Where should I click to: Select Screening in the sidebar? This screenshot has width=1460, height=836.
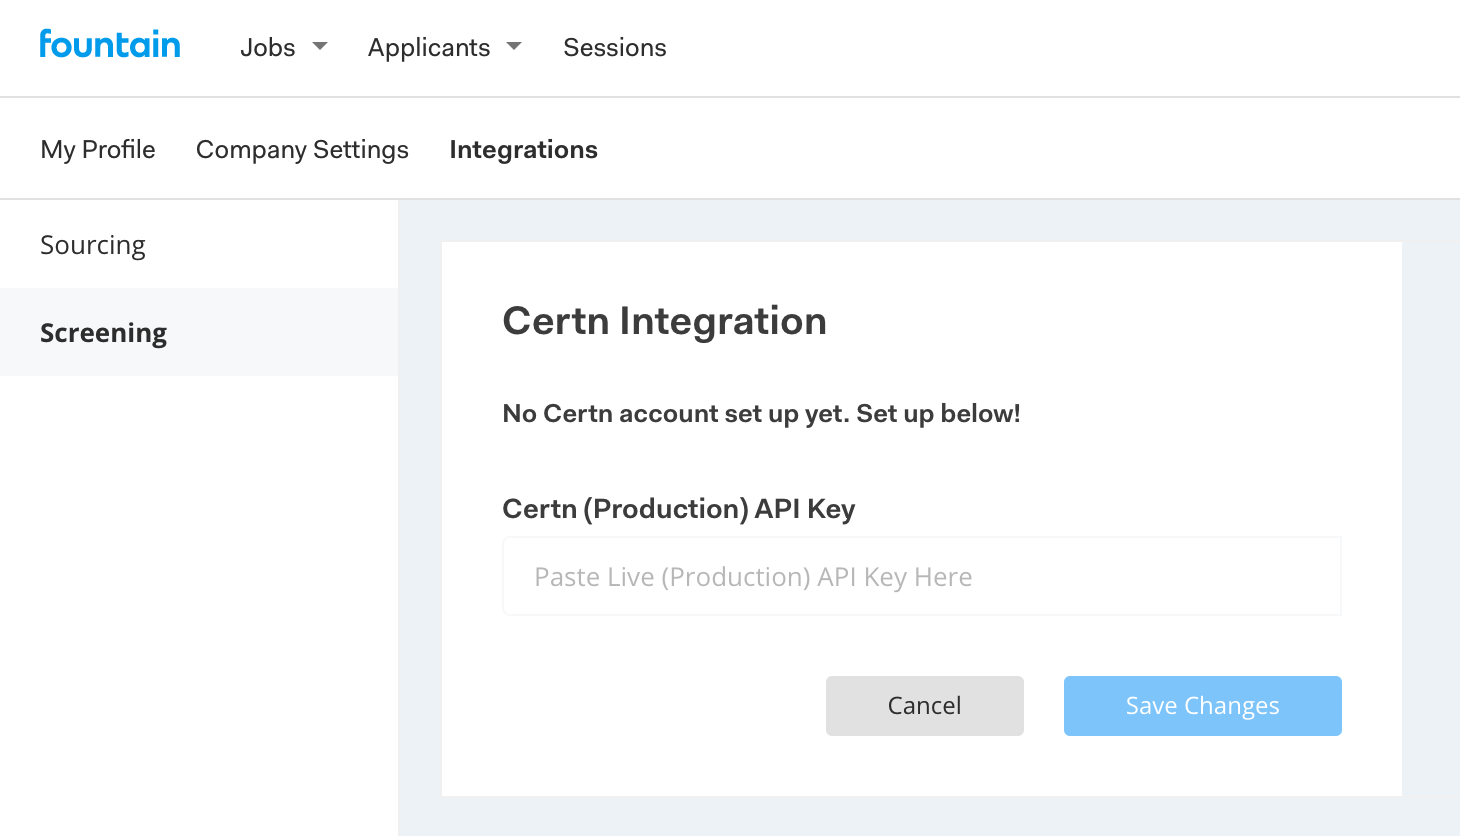103,332
